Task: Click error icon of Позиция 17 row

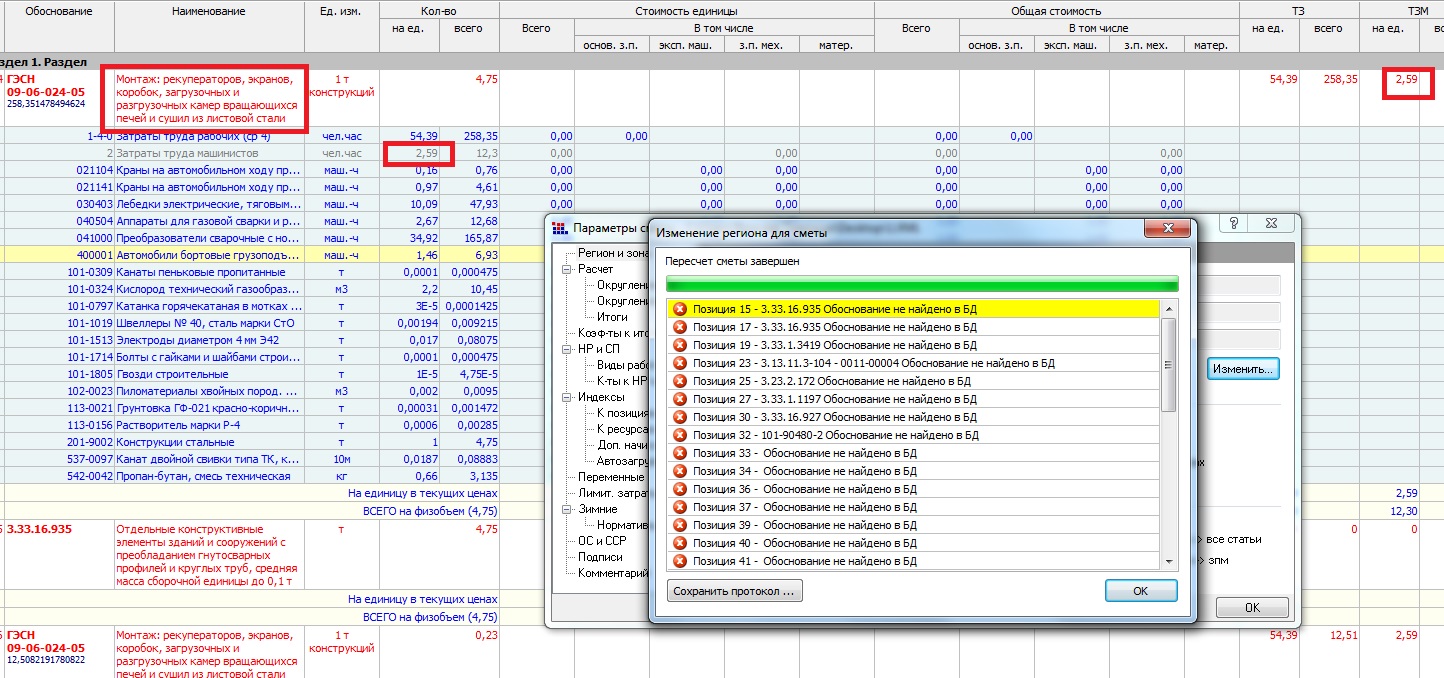Action: pos(681,327)
